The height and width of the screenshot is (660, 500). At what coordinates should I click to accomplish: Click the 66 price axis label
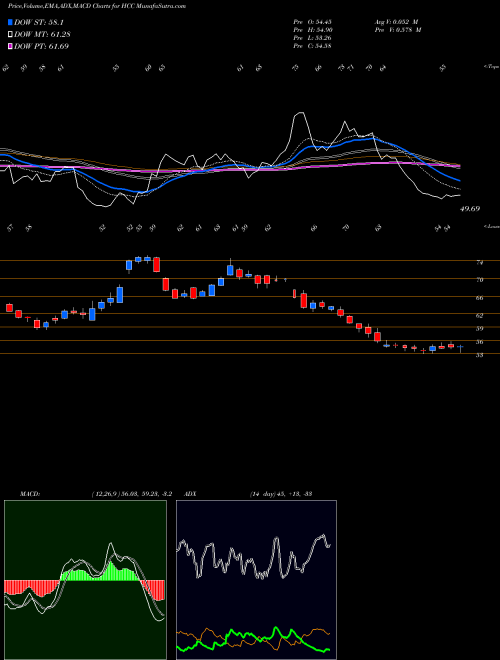pos(479,298)
